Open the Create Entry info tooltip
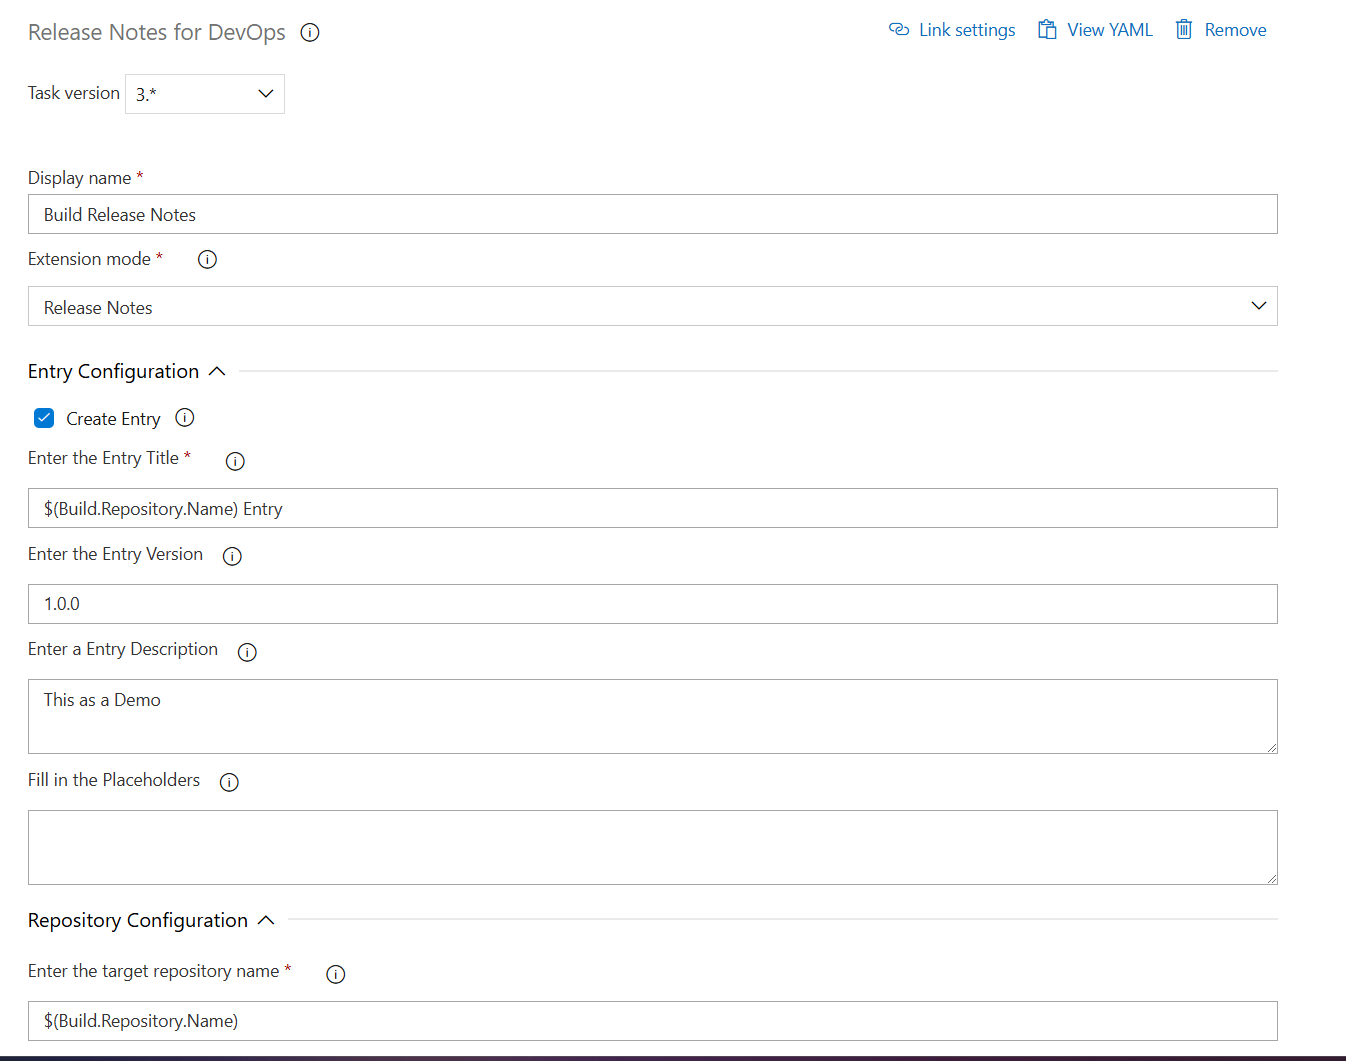The width and height of the screenshot is (1346, 1061). pos(184,418)
